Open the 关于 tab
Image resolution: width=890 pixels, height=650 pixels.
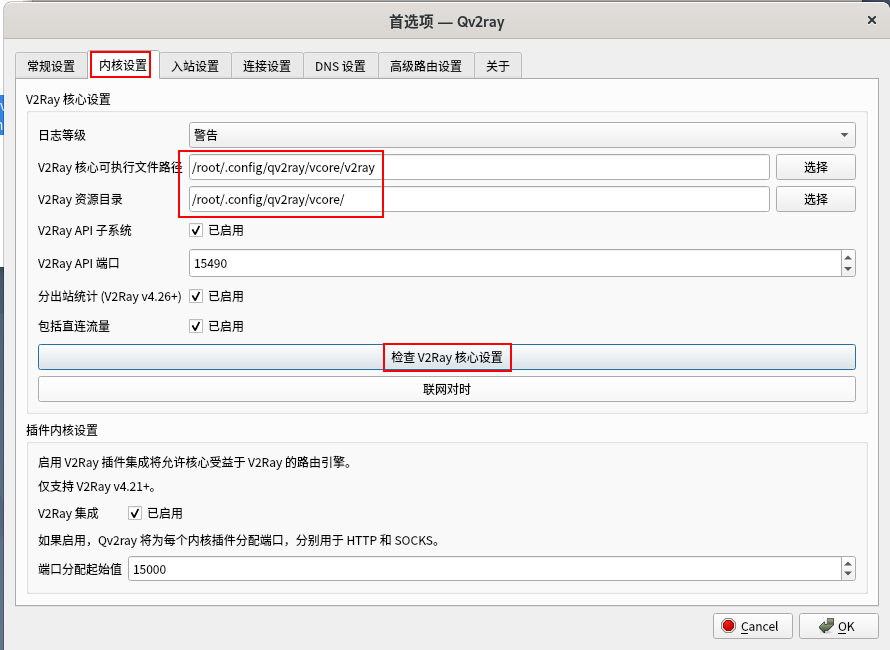[x=498, y=66]
